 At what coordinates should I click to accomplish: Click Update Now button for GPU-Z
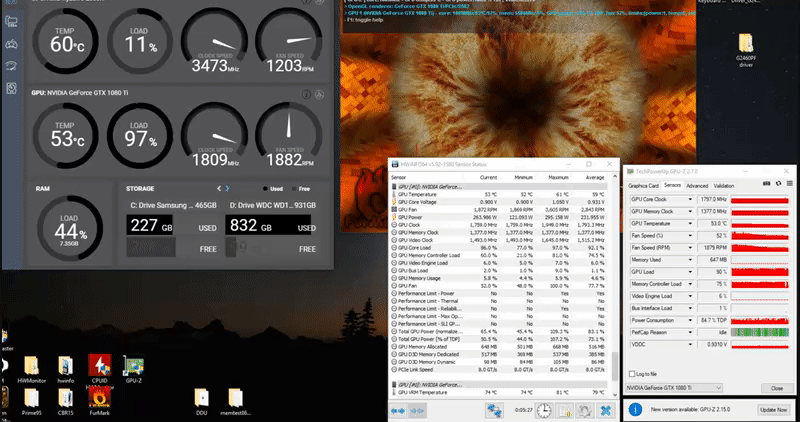[773, 410]
